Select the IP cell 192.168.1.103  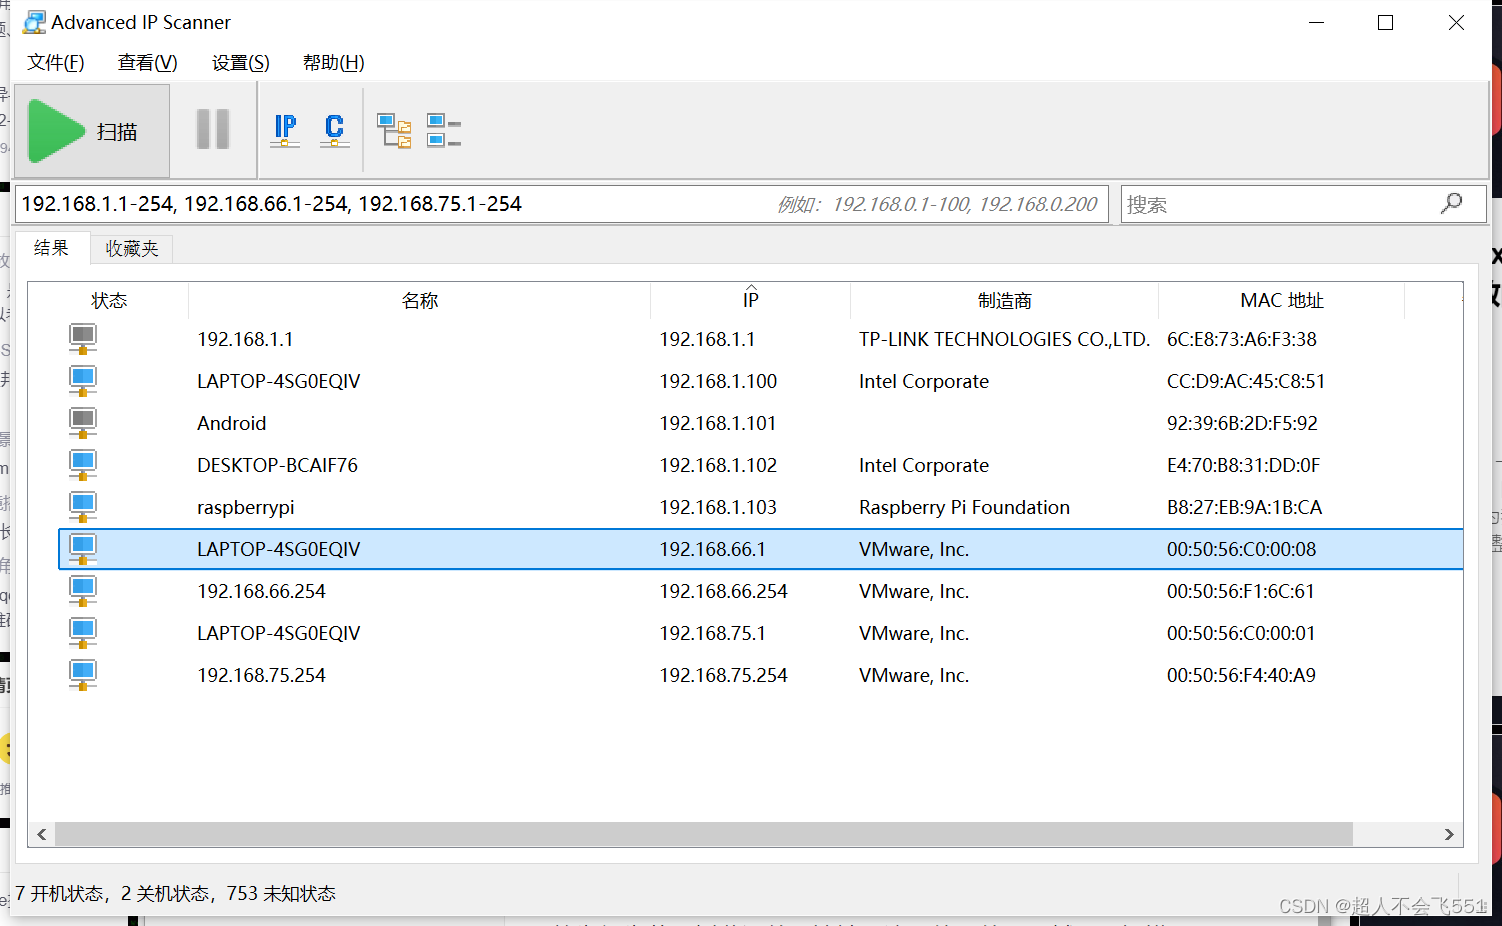(718, 507)
